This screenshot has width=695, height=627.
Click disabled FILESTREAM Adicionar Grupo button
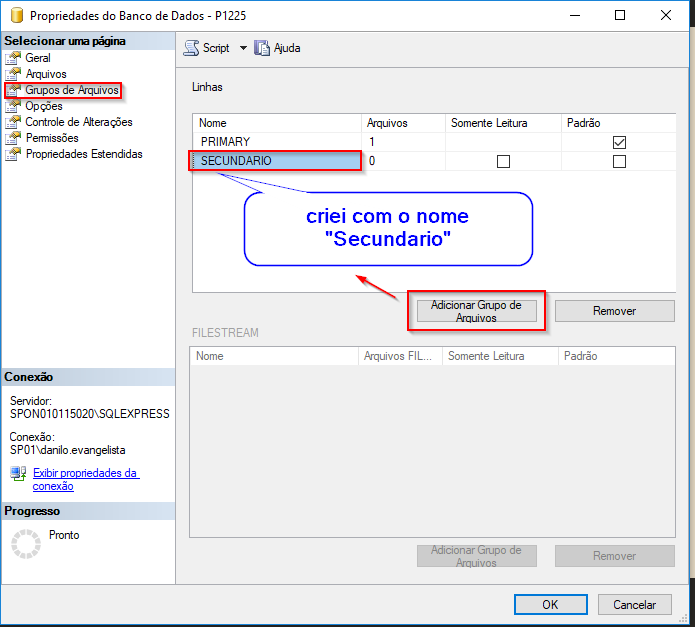tap(476, 556)
